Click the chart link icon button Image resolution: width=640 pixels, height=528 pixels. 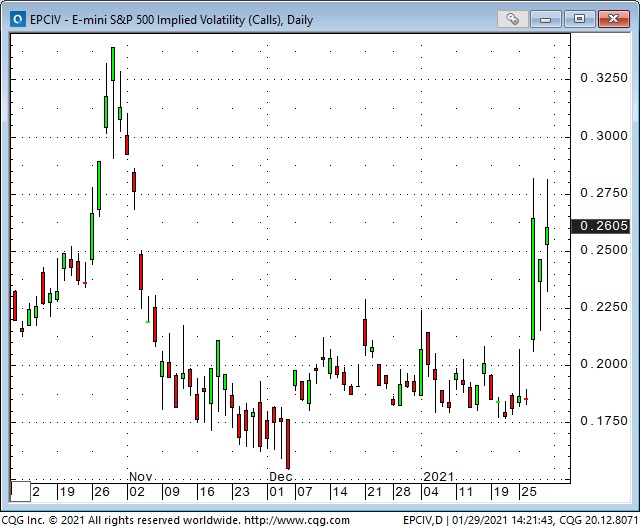(512, 19)
